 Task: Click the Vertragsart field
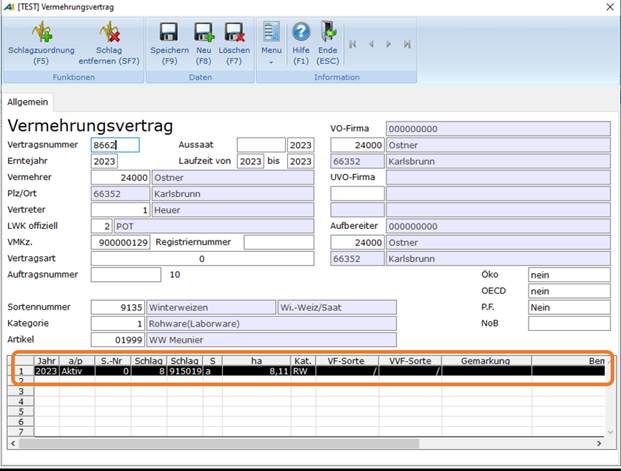202,259
